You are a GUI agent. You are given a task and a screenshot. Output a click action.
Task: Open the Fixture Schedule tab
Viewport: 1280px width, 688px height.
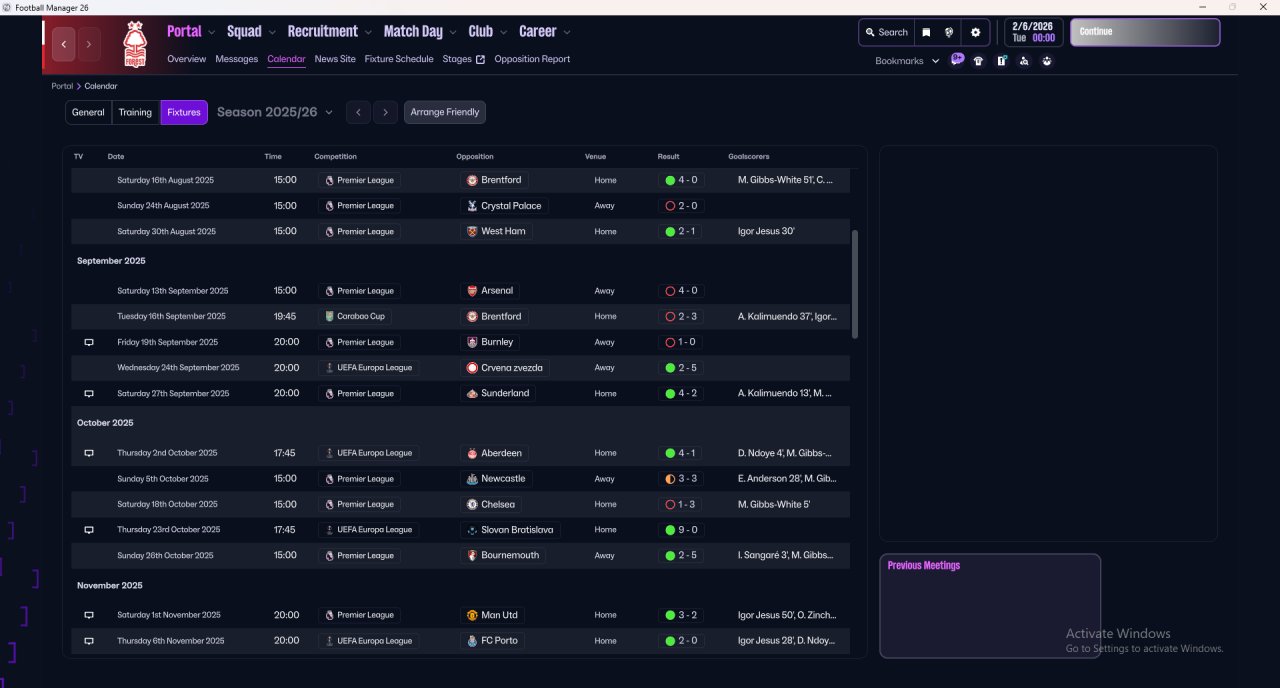399,59
